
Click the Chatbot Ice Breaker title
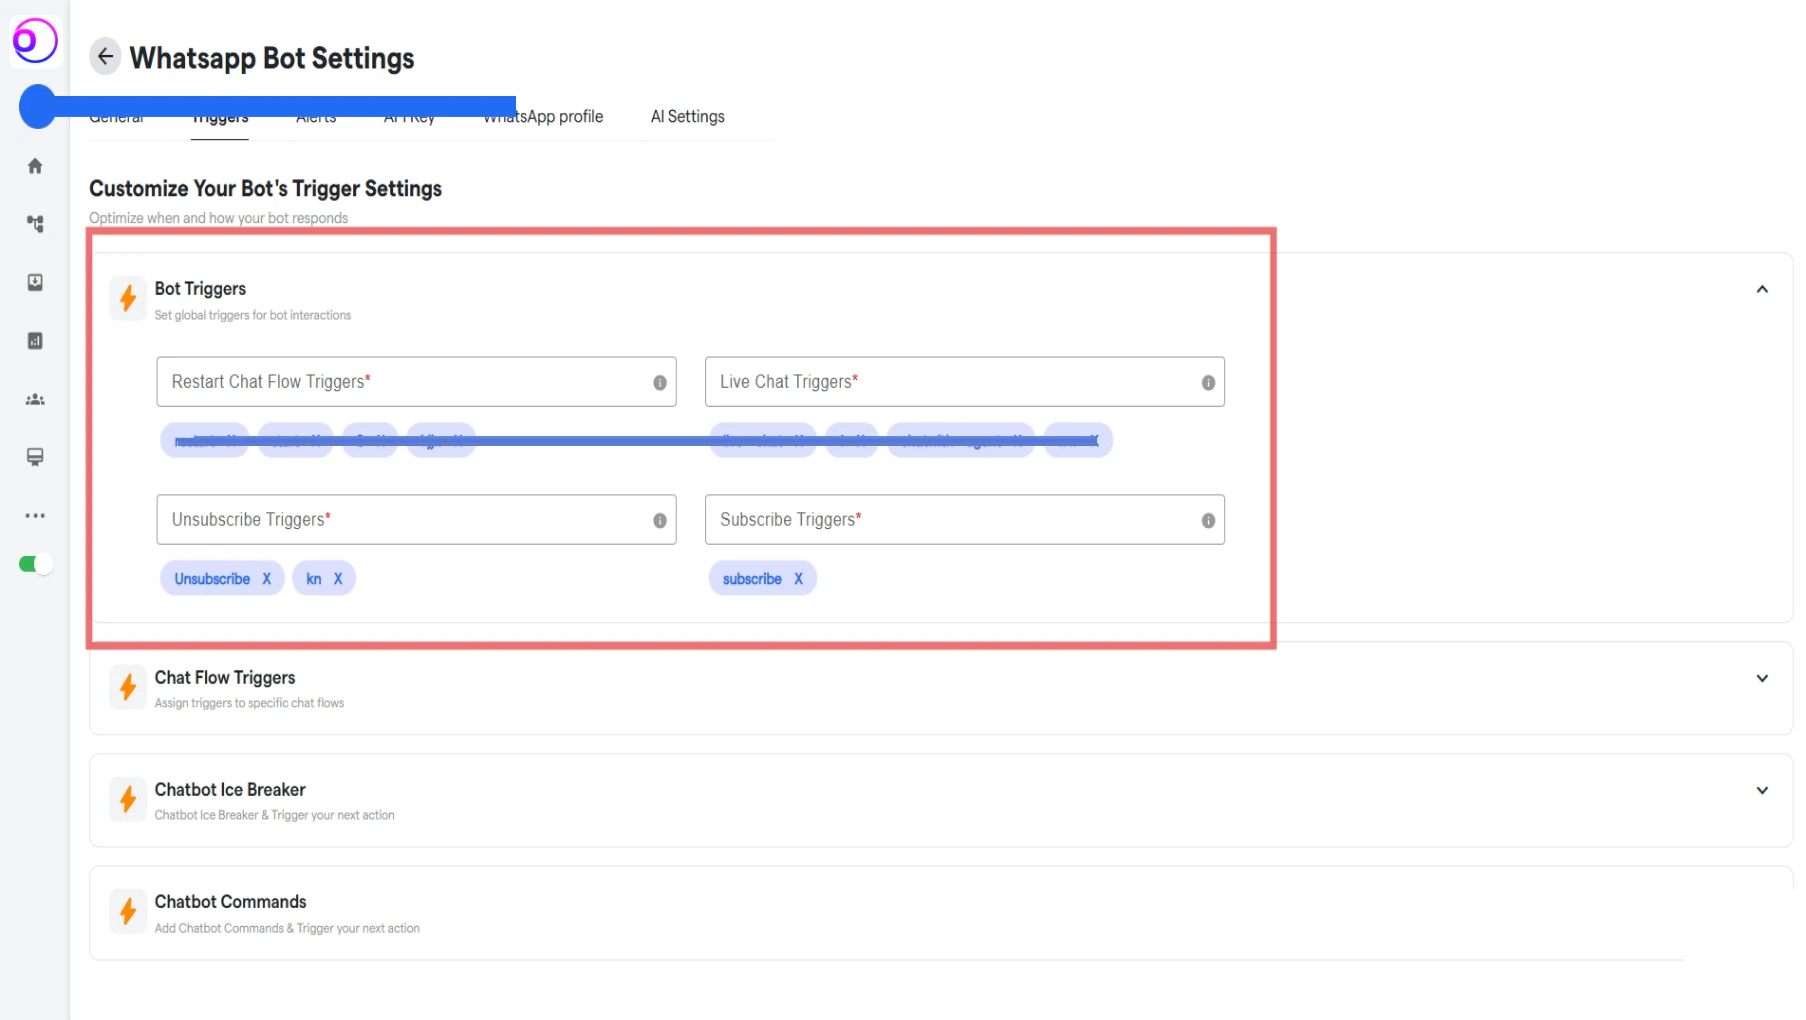pyautogui.click(x=230, y=790)
